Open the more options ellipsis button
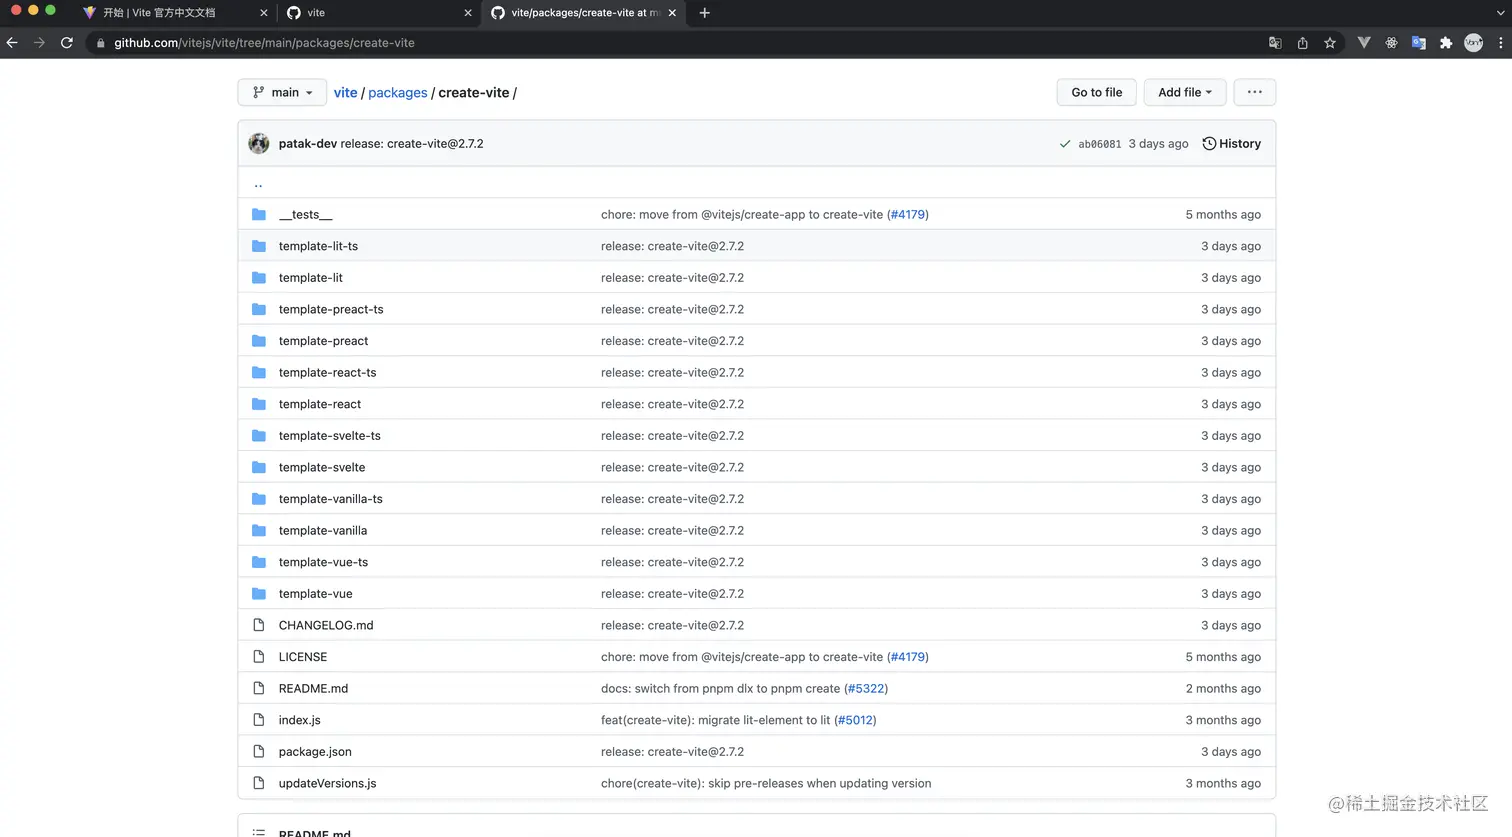The image size is (1512, 837). coord(1255,92)
